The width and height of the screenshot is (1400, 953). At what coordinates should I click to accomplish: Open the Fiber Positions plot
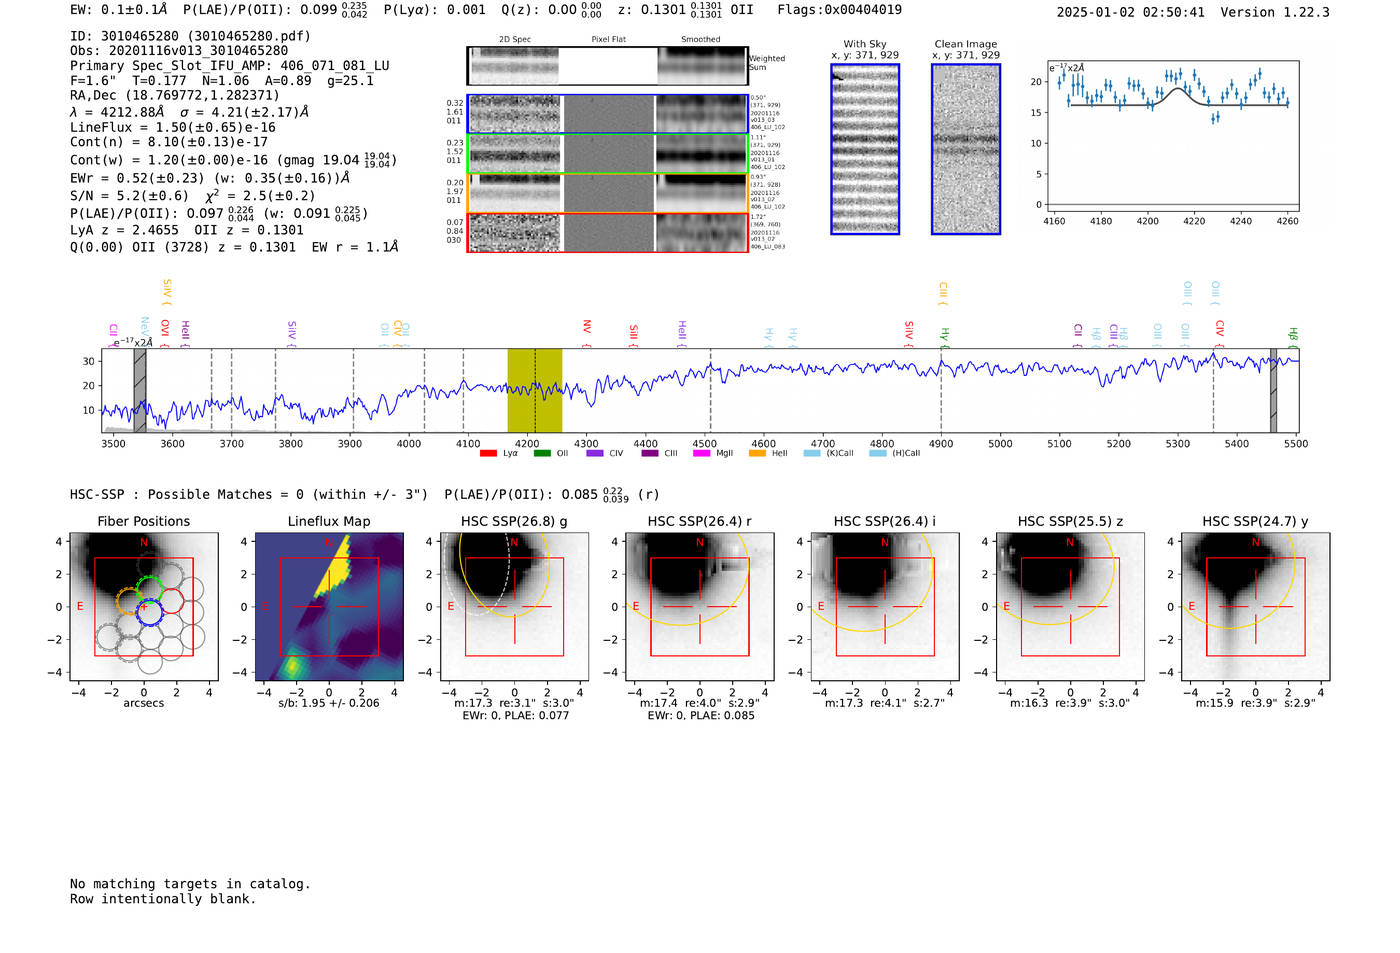(x=143, y=607)
